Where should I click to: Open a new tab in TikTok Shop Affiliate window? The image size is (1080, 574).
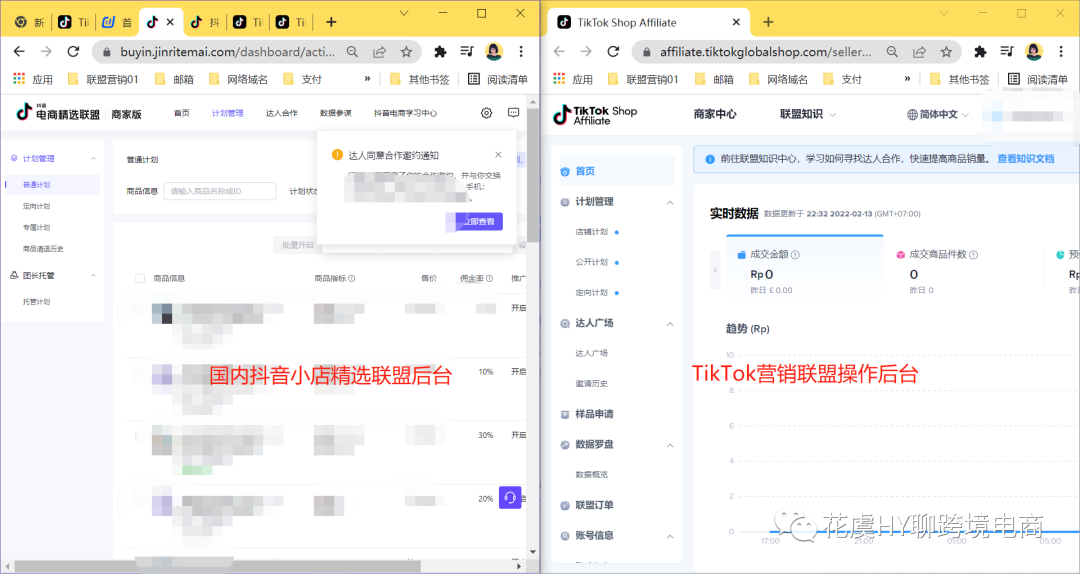click(769, 22)
